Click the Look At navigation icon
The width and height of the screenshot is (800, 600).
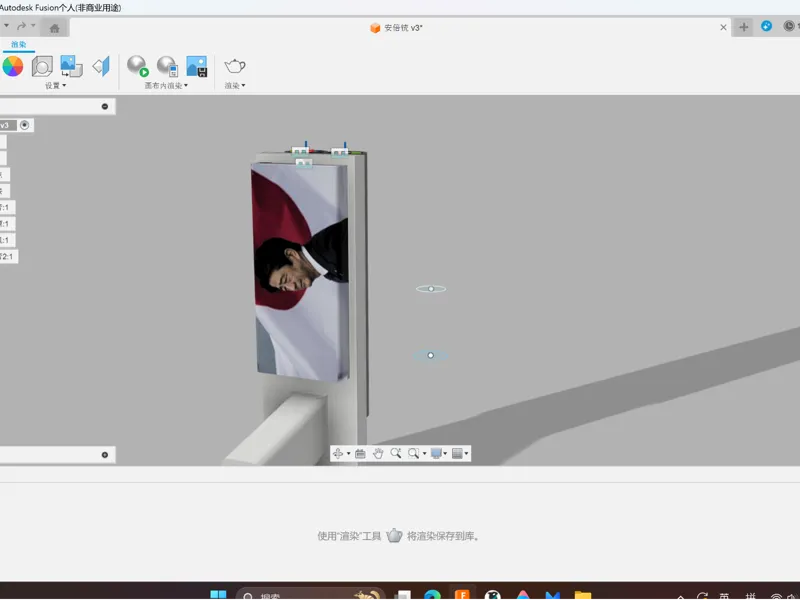coord(360,453)
